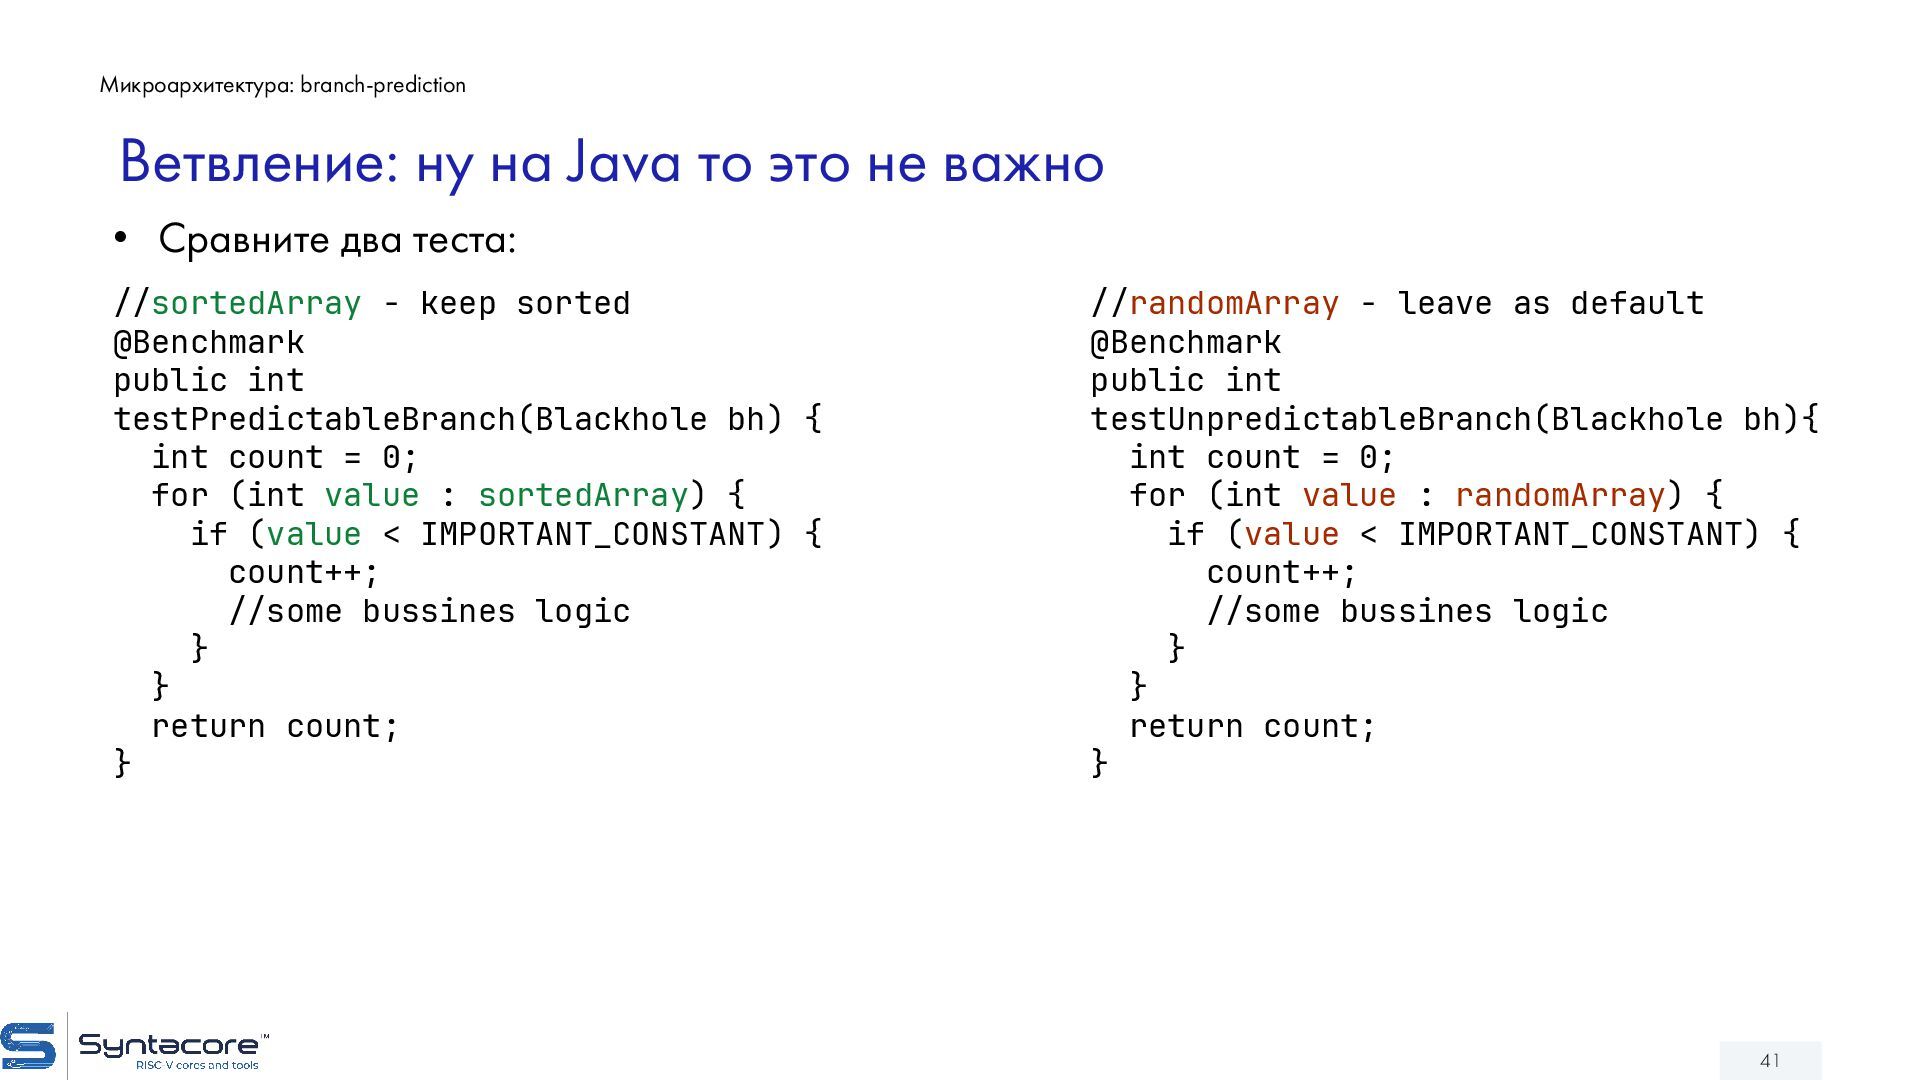The image size is (1920, 1080).
Task: Click 'testUnpredictableBranch' method name
Action: click(x=1310, y=419)
